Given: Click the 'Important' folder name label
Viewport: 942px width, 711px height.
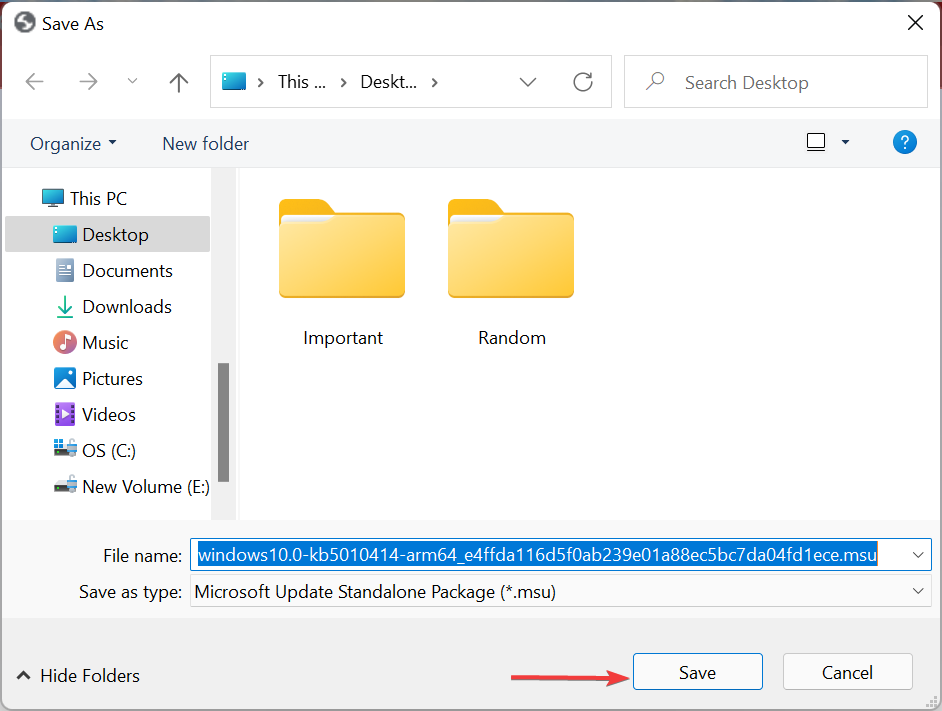Looking at the screenshot, I should point(343,338).
